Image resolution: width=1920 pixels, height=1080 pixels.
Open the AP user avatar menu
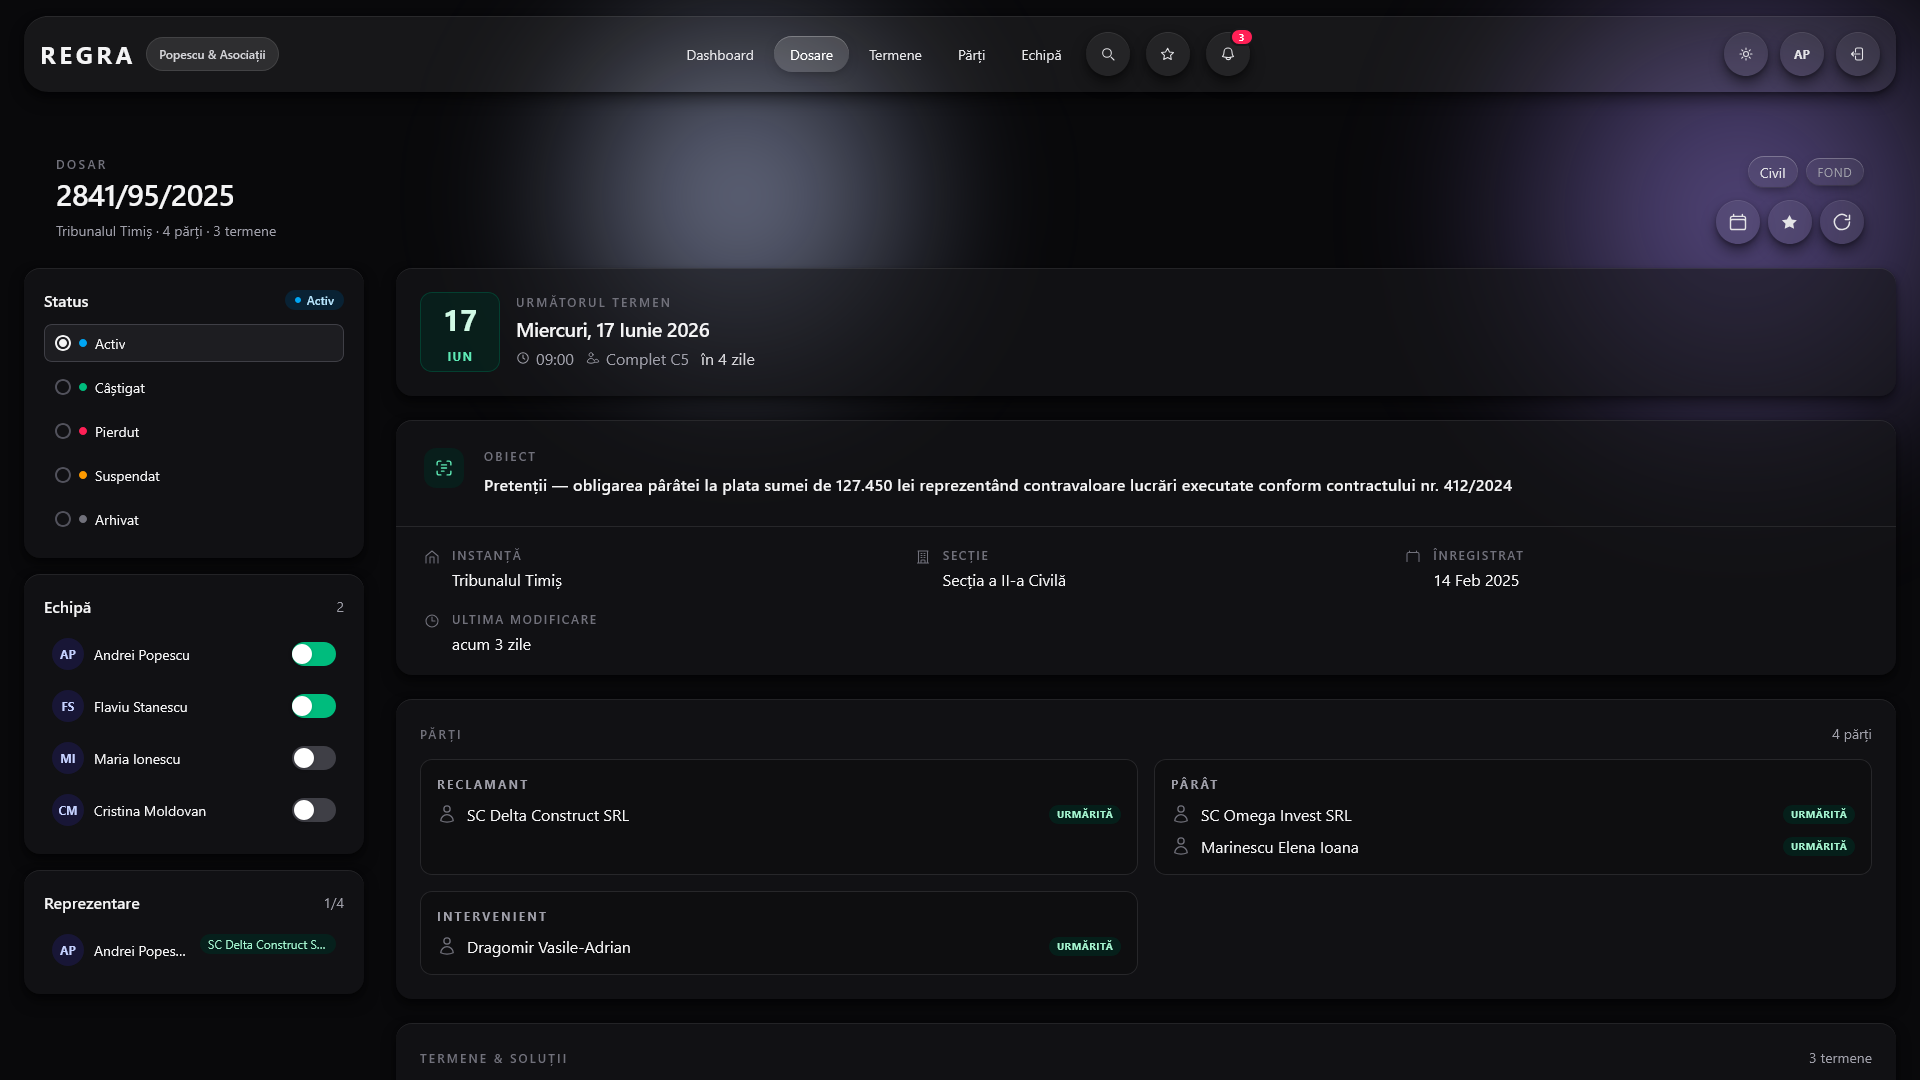pos(1802,55)
